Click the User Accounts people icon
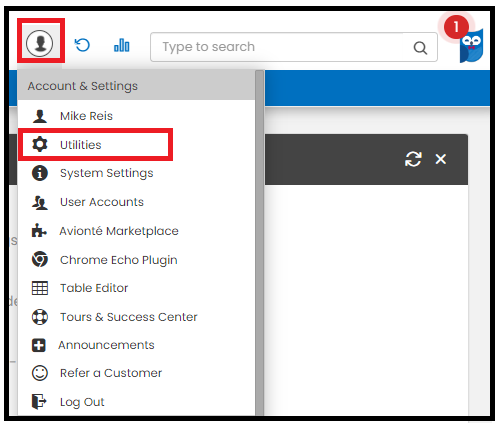501x423 pixels. (40, 202)
